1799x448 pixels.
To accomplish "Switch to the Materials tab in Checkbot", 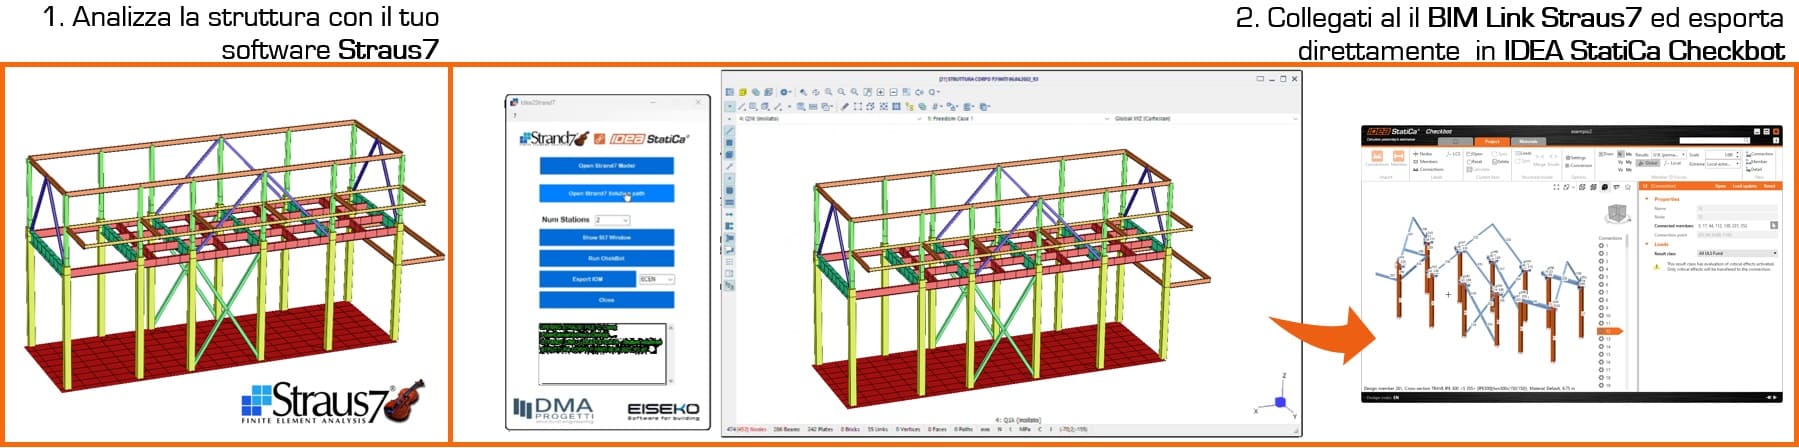I will pos(1529,141).
